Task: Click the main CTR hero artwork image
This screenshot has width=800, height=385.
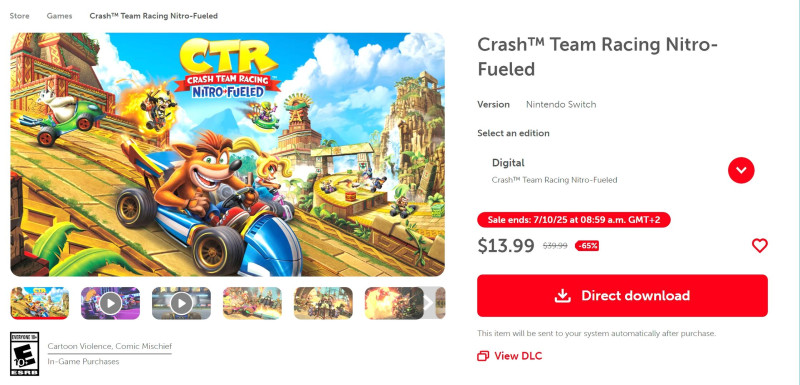Action: 228,155
